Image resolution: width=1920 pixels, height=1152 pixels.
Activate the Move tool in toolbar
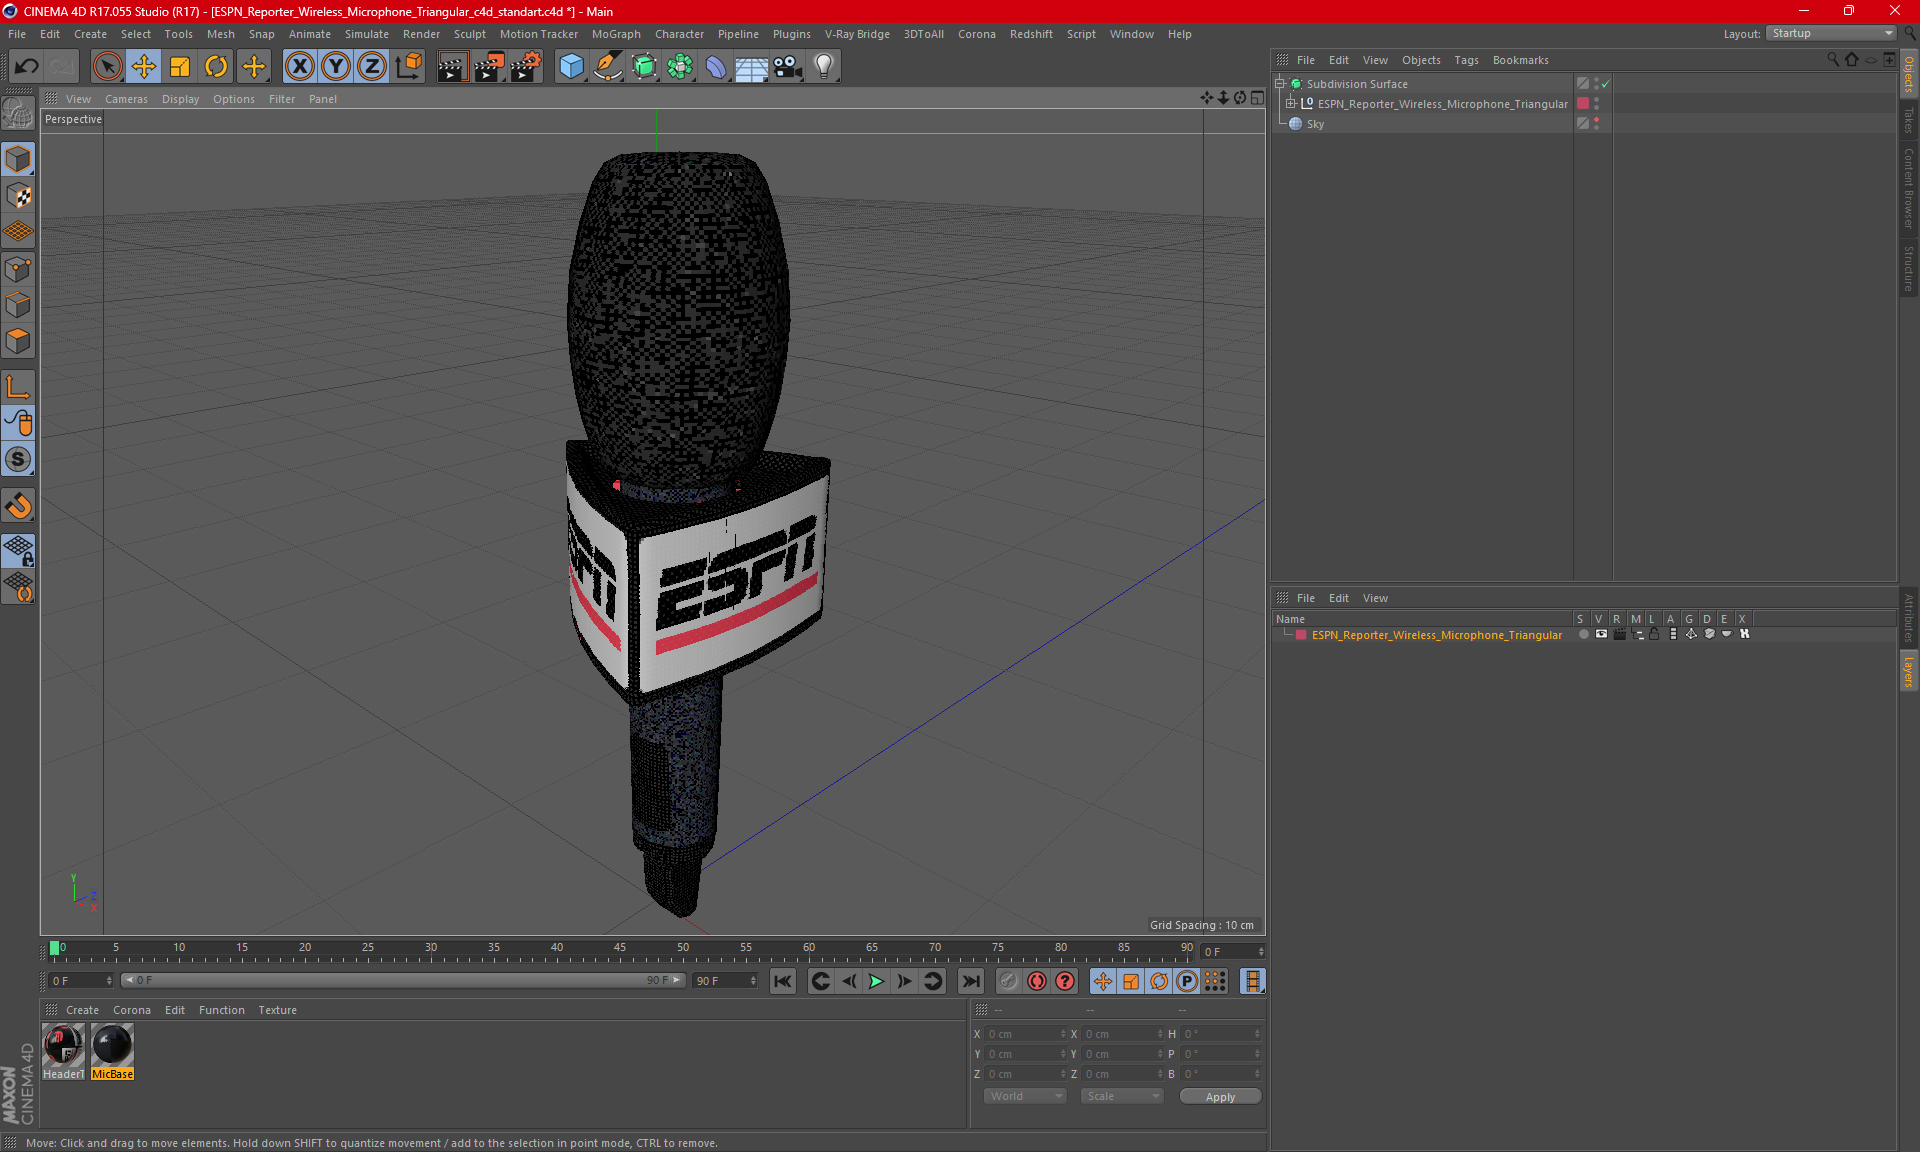click(x=144, y=67)
